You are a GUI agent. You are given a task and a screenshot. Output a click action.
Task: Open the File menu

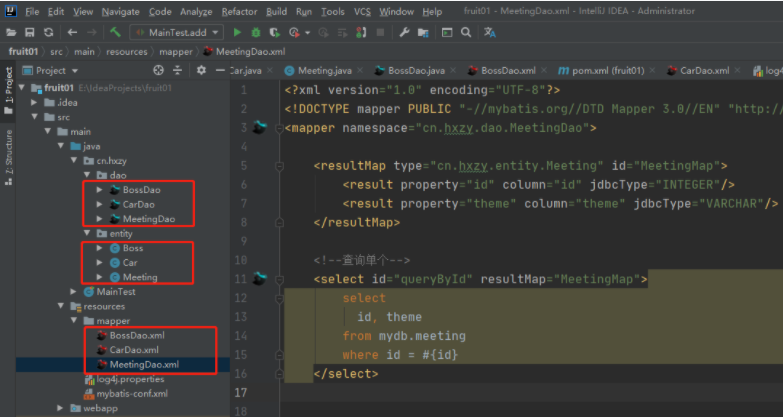pos(32,11)
